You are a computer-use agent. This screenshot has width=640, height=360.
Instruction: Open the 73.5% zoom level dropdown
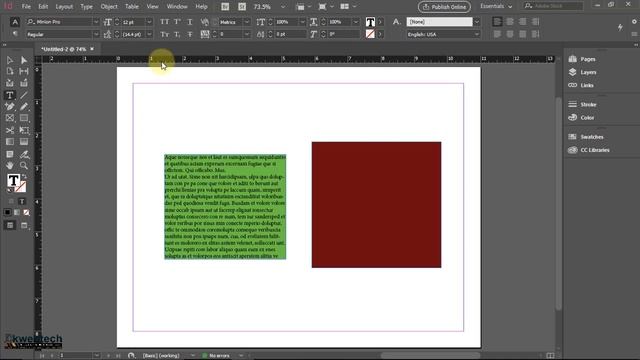[283, 7]
